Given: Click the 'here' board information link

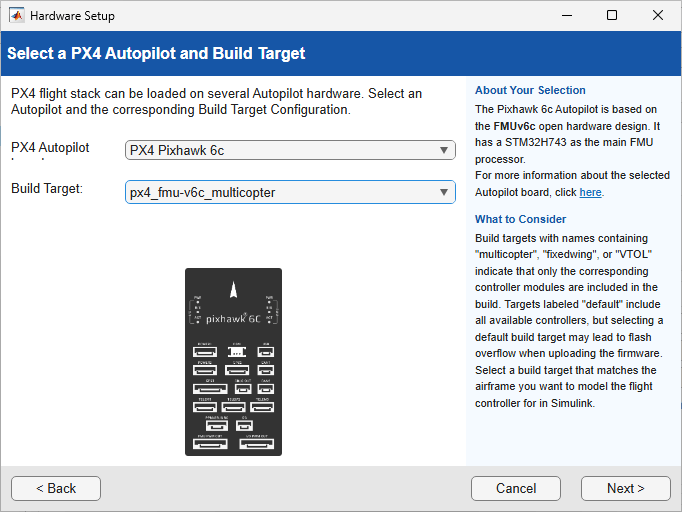Looking at the screenshot, I should pyautogui.click(x=590, y=192).
